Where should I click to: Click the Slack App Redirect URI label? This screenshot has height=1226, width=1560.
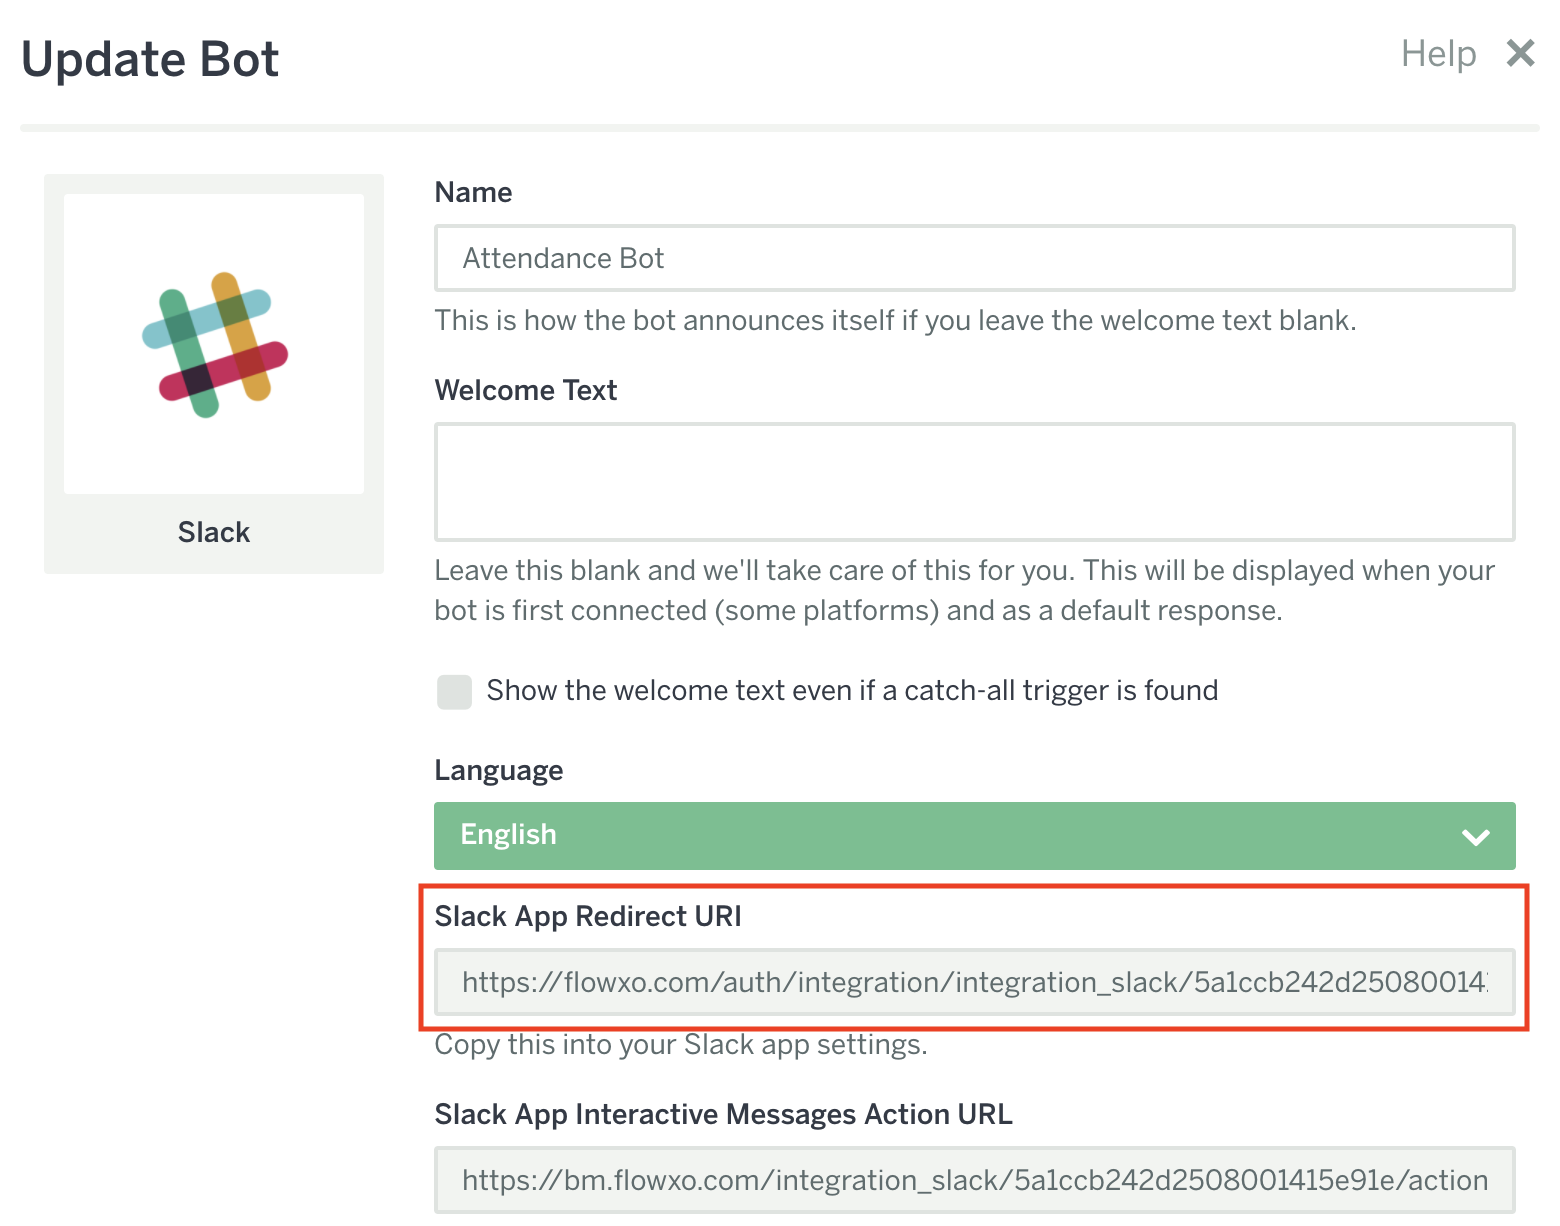587,916
